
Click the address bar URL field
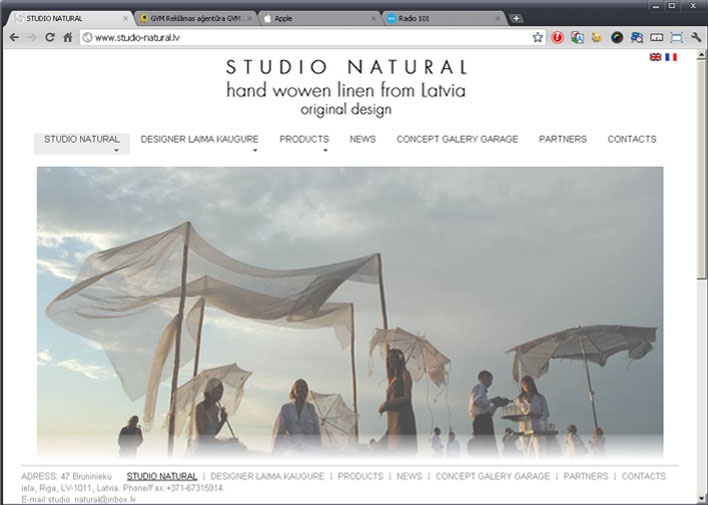[312, 37]
